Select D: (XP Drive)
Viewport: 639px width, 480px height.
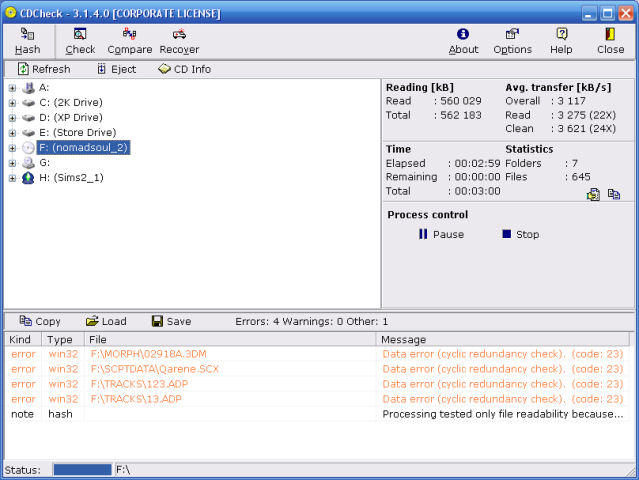[x=71, y=118]
